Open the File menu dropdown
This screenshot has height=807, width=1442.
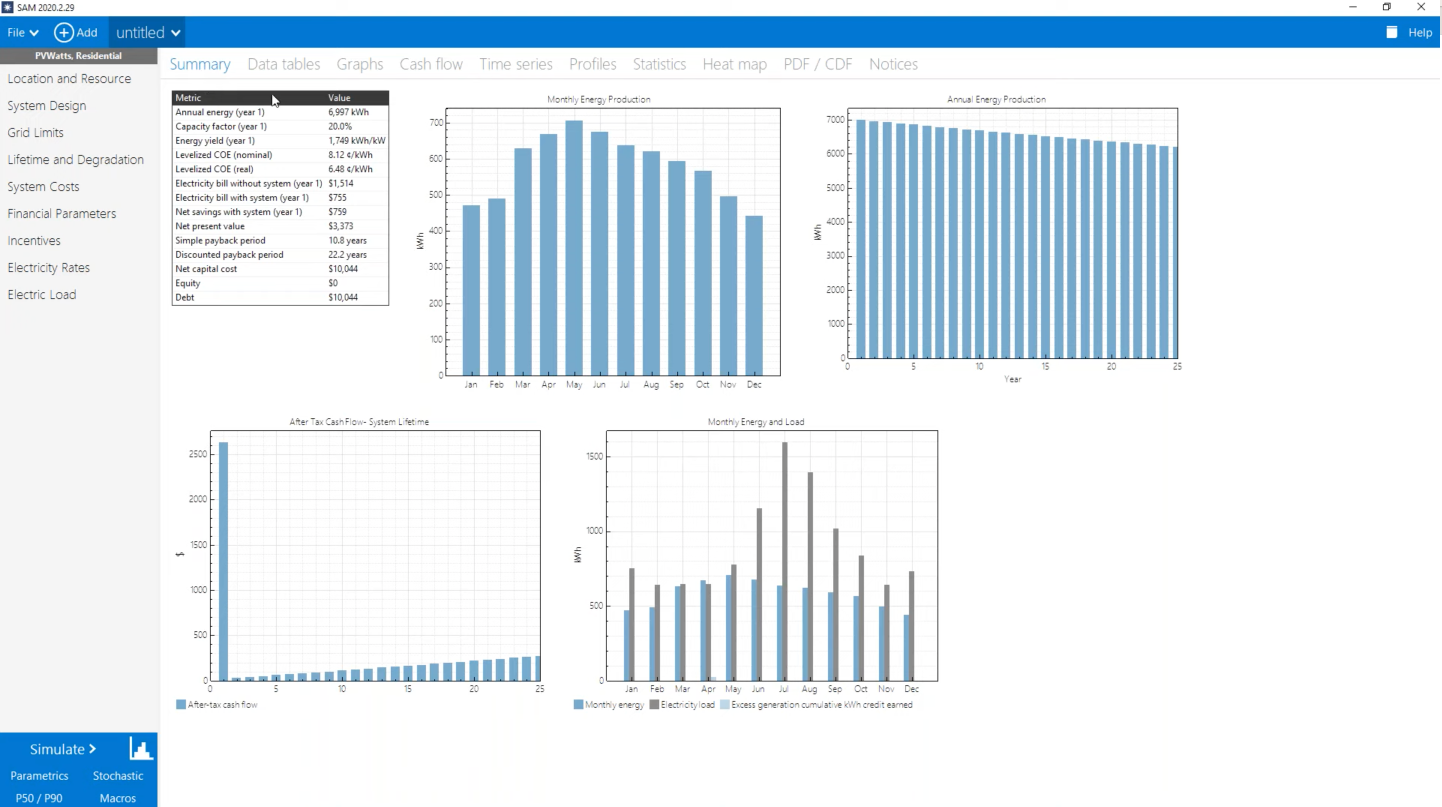(23, 33)
